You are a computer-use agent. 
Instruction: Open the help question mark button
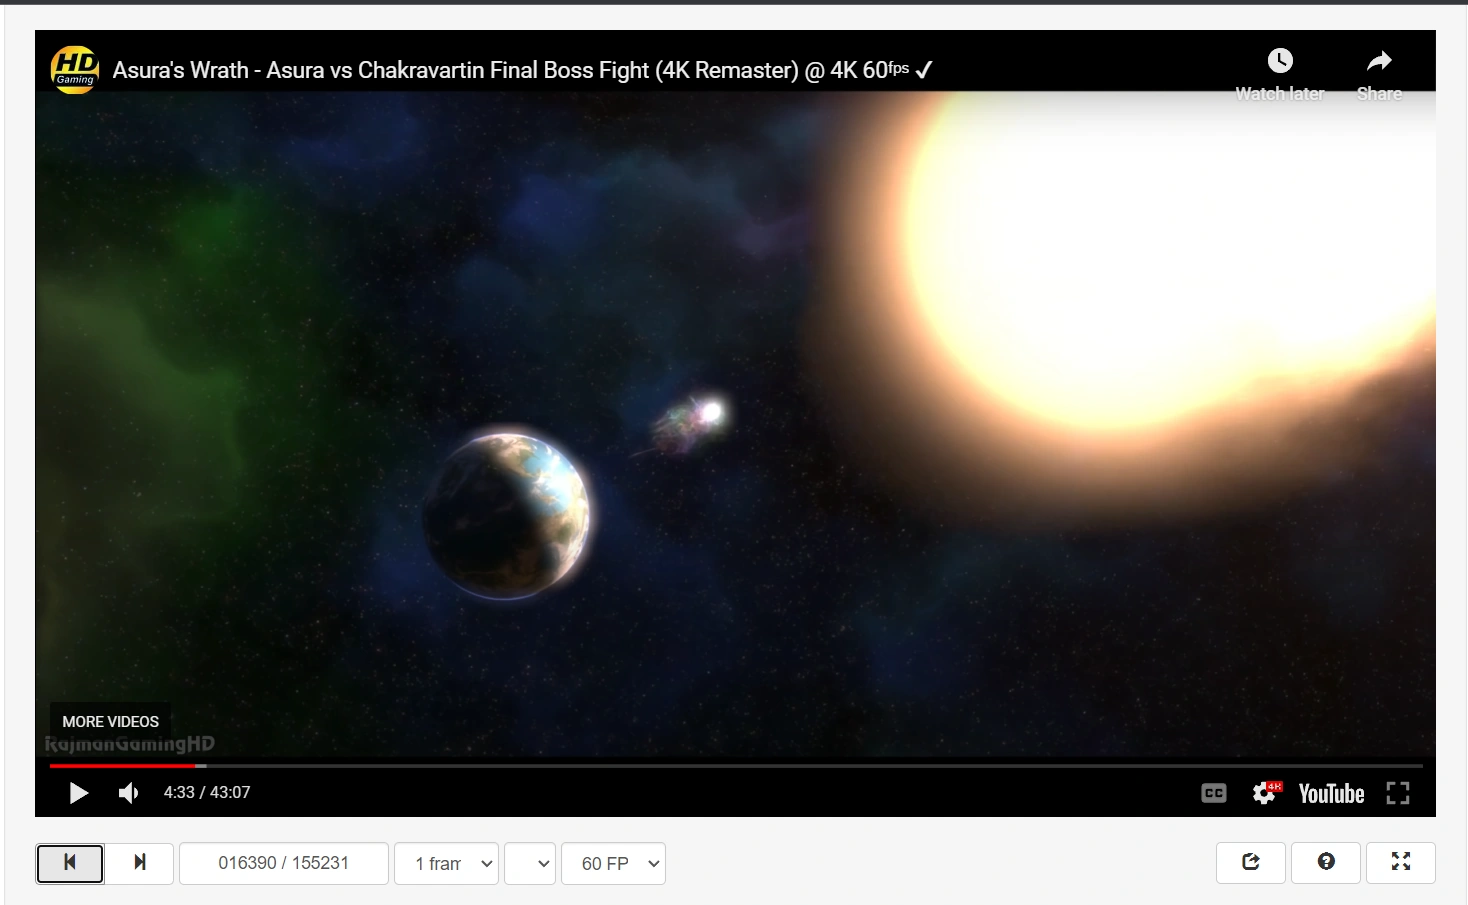1326,863
